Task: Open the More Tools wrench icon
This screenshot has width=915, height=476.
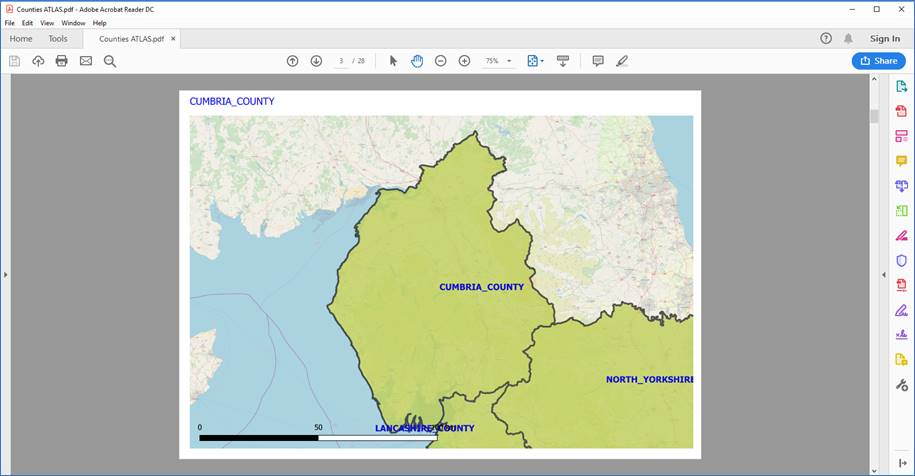Action: click(x=901, y=384)
